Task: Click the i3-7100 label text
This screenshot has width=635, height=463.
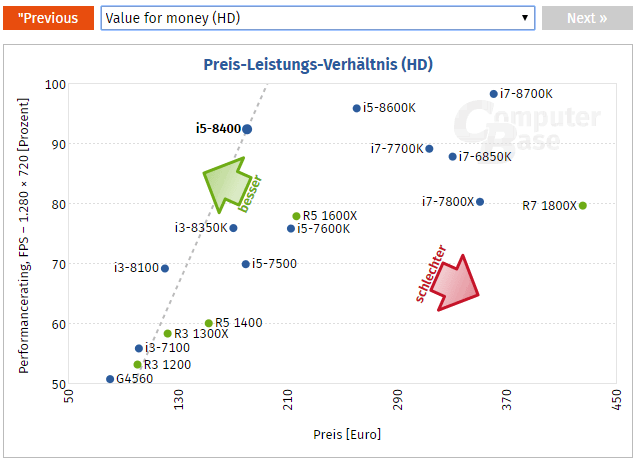Action: pyautogui.click(x=167, y=348)
